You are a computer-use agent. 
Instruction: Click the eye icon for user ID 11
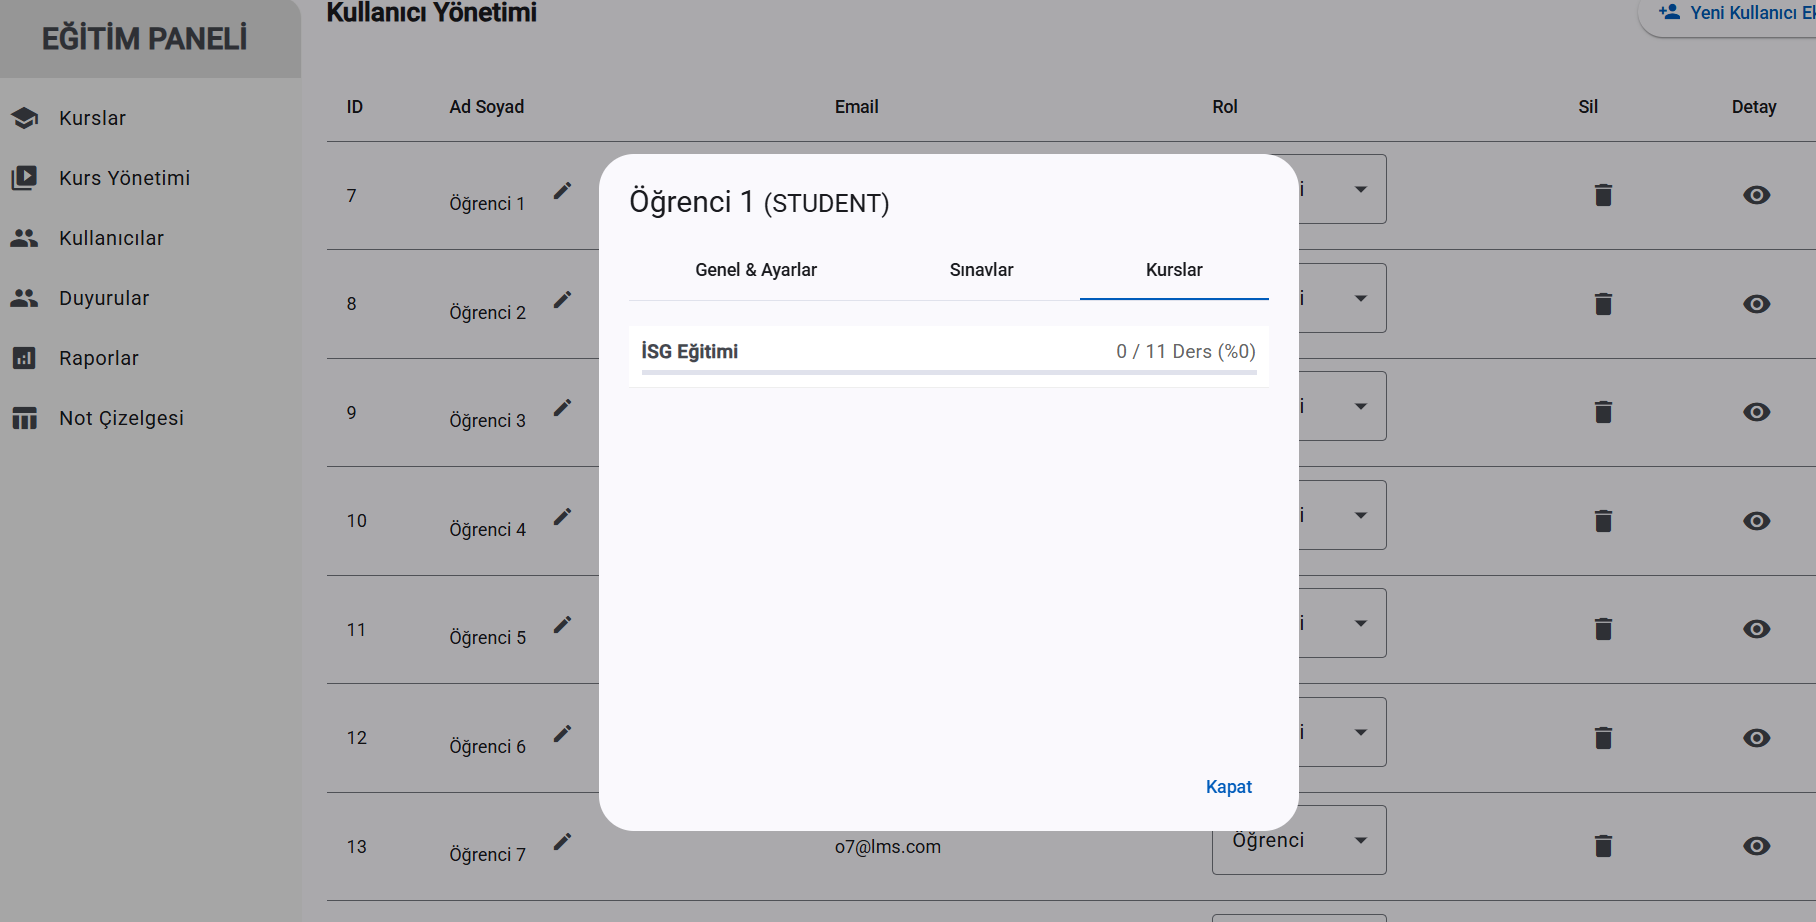coord(1756,629)
